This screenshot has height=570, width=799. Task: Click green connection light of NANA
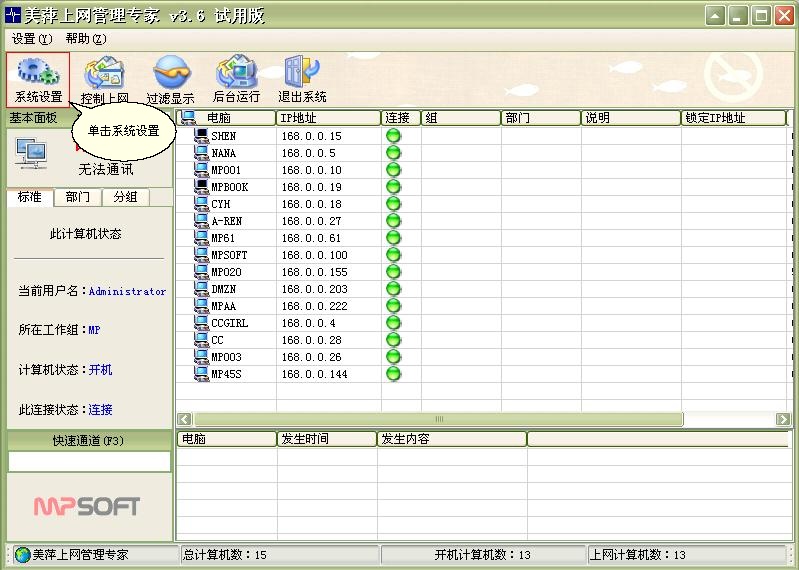pyautogui.click(x=393, y=152)
